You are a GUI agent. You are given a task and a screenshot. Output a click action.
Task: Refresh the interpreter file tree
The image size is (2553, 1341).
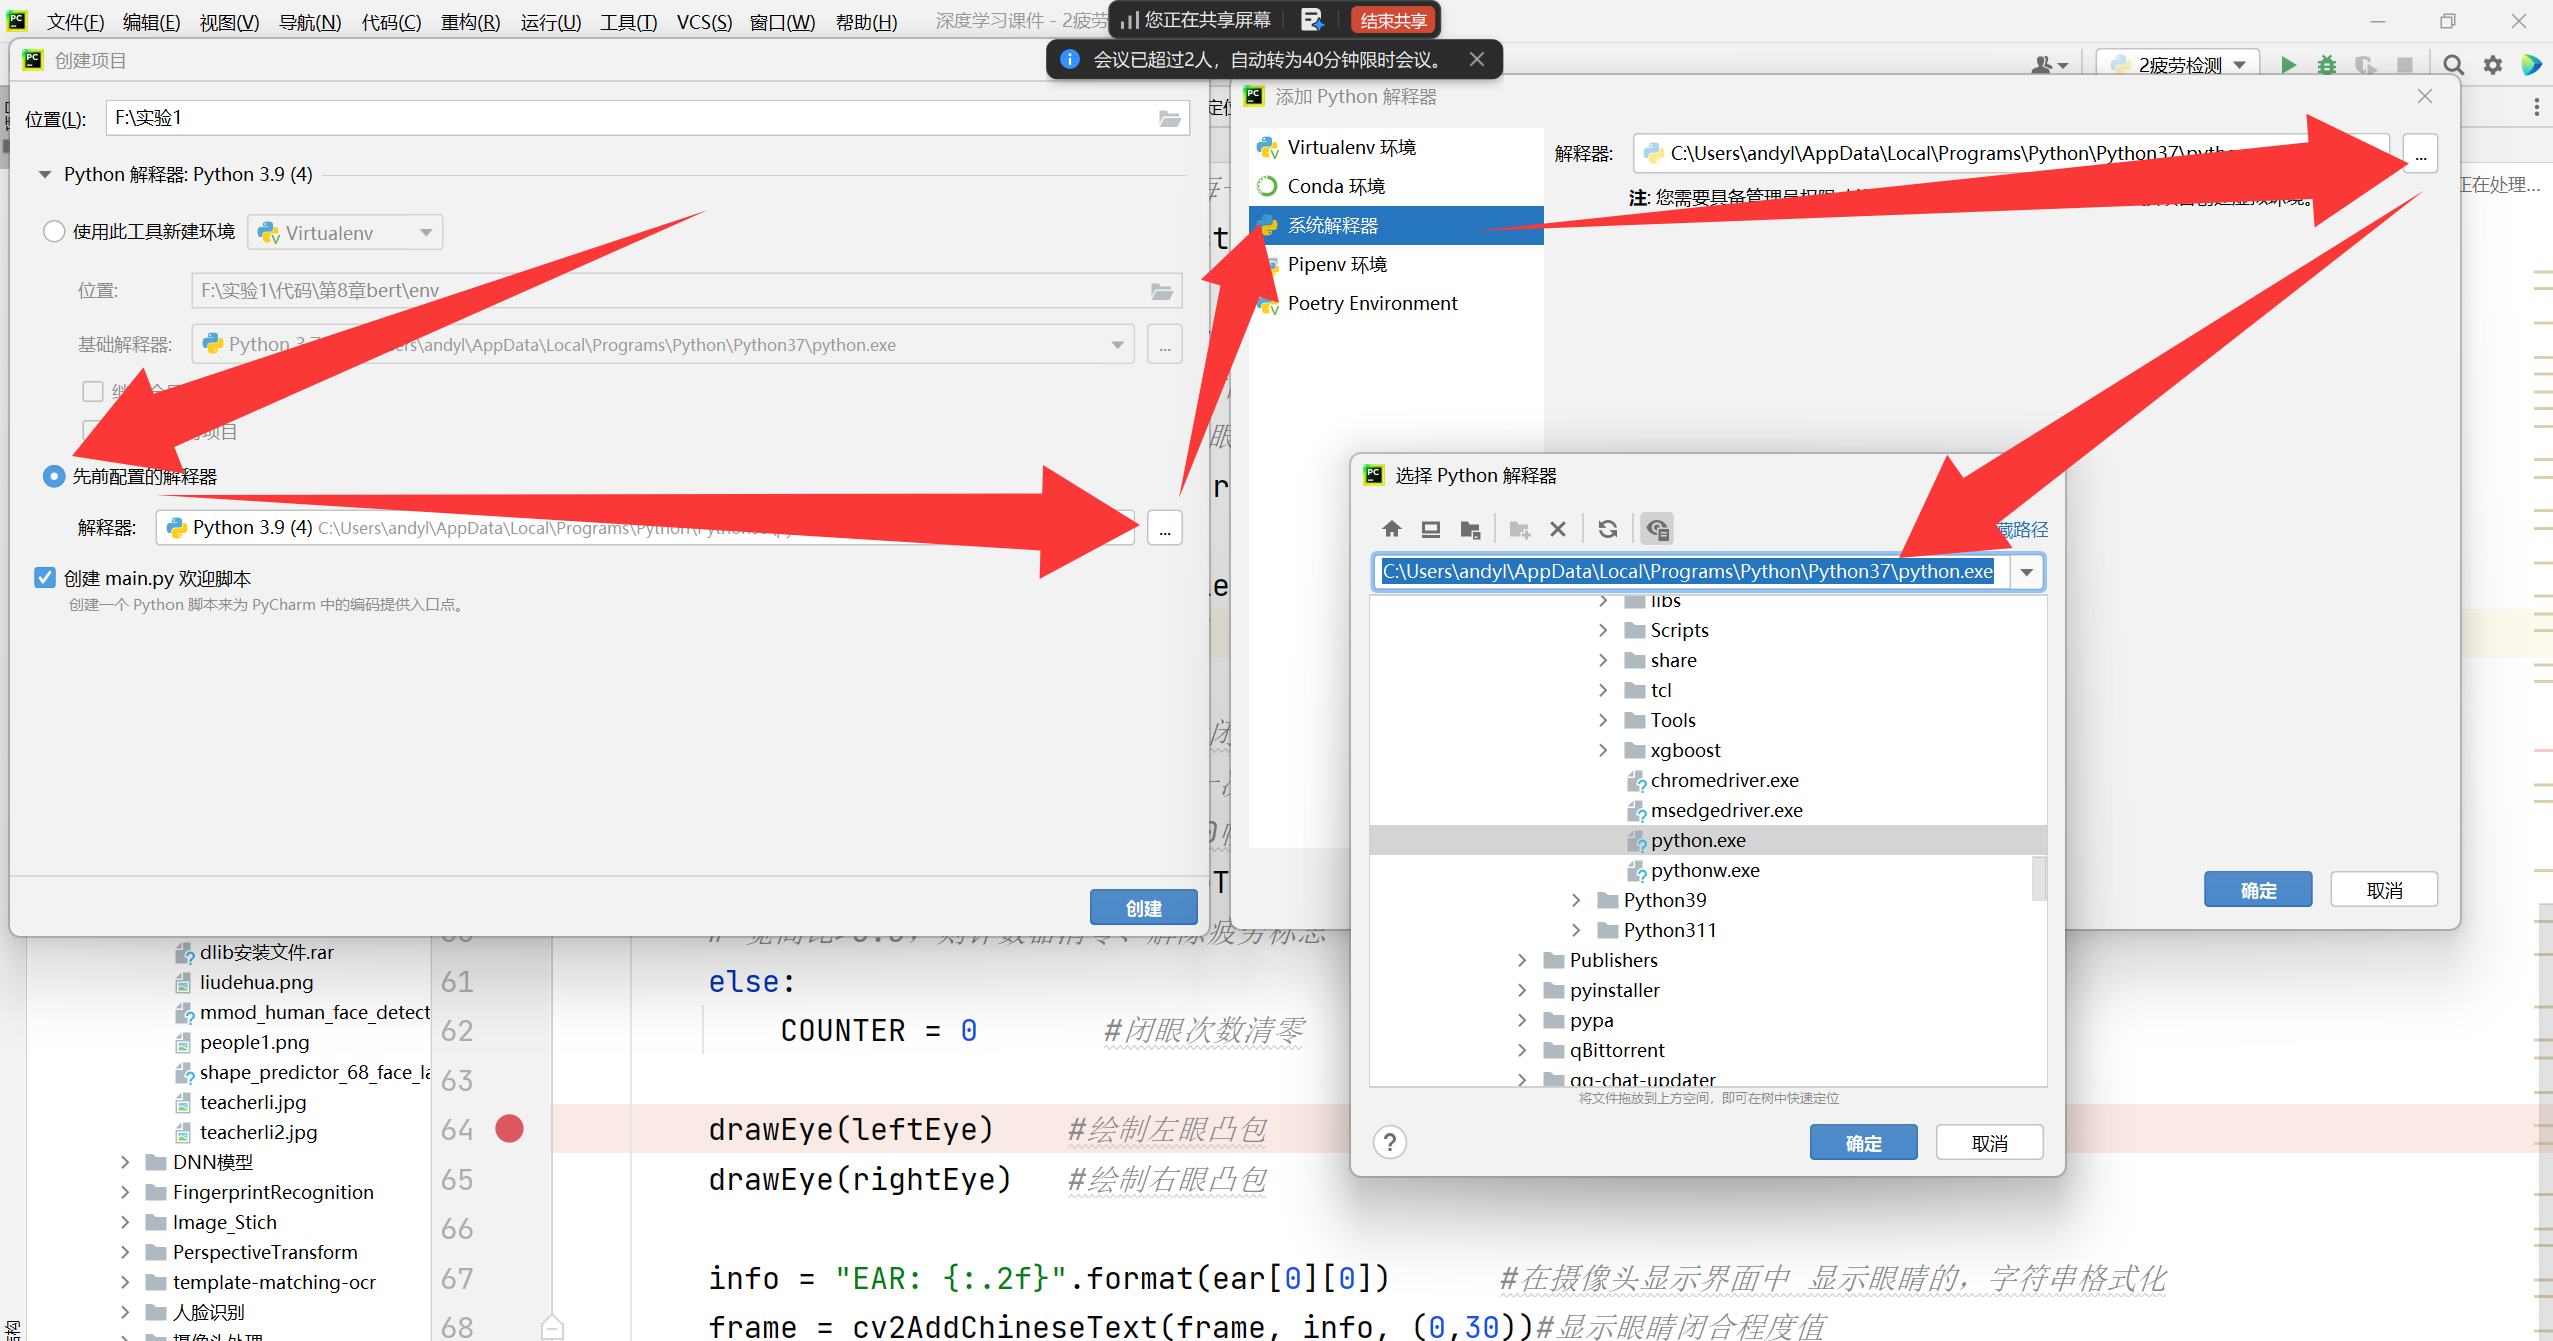point(1607,529)
